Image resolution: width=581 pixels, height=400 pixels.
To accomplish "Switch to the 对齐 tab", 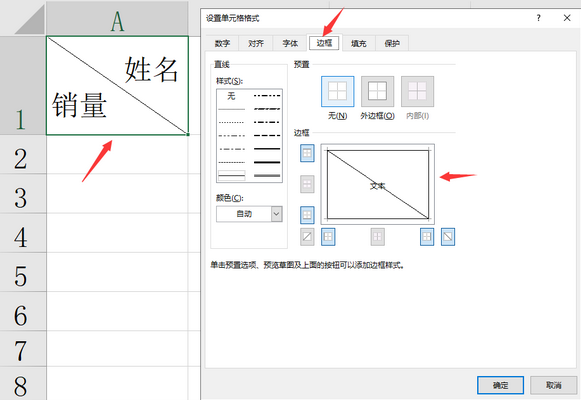I will (256, 43).
